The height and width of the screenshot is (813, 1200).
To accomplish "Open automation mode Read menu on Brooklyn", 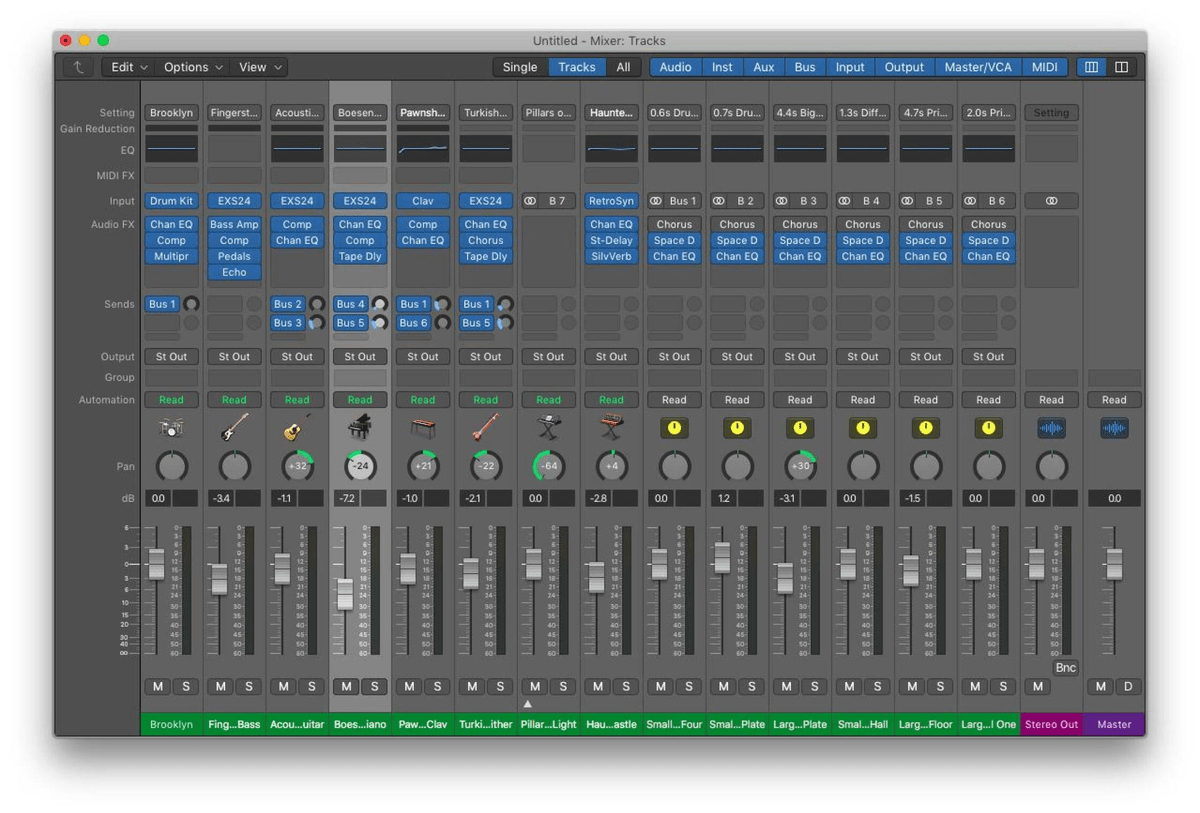I will coord(171,399).
